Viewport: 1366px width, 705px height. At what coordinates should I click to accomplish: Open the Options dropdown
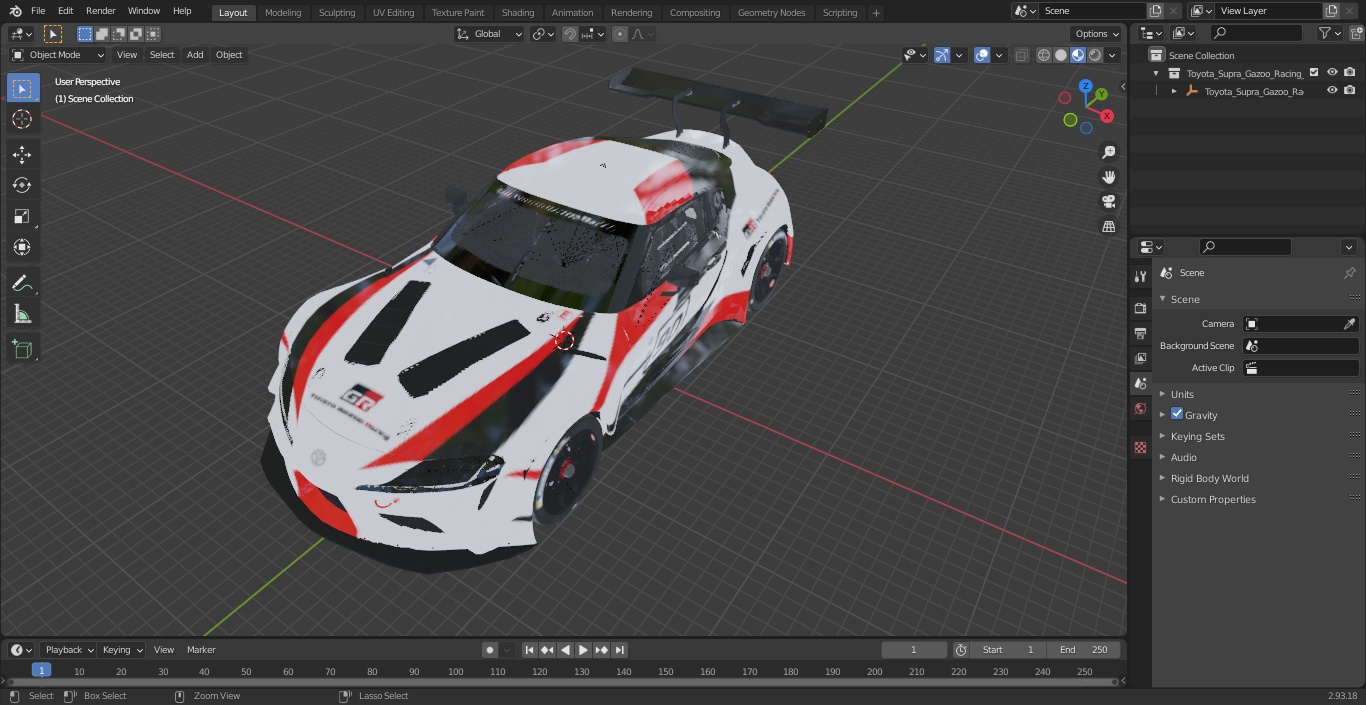tap(1098, 34)
